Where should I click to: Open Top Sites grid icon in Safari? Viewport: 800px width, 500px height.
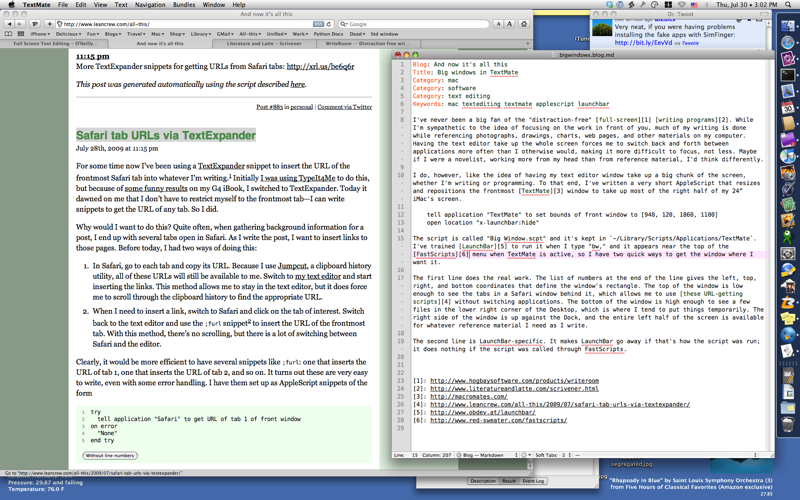20,34
